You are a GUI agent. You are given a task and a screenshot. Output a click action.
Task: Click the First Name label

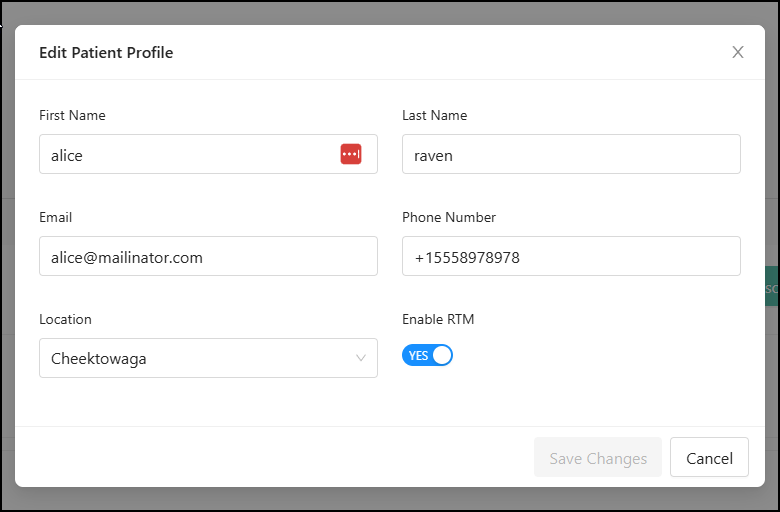72,115
